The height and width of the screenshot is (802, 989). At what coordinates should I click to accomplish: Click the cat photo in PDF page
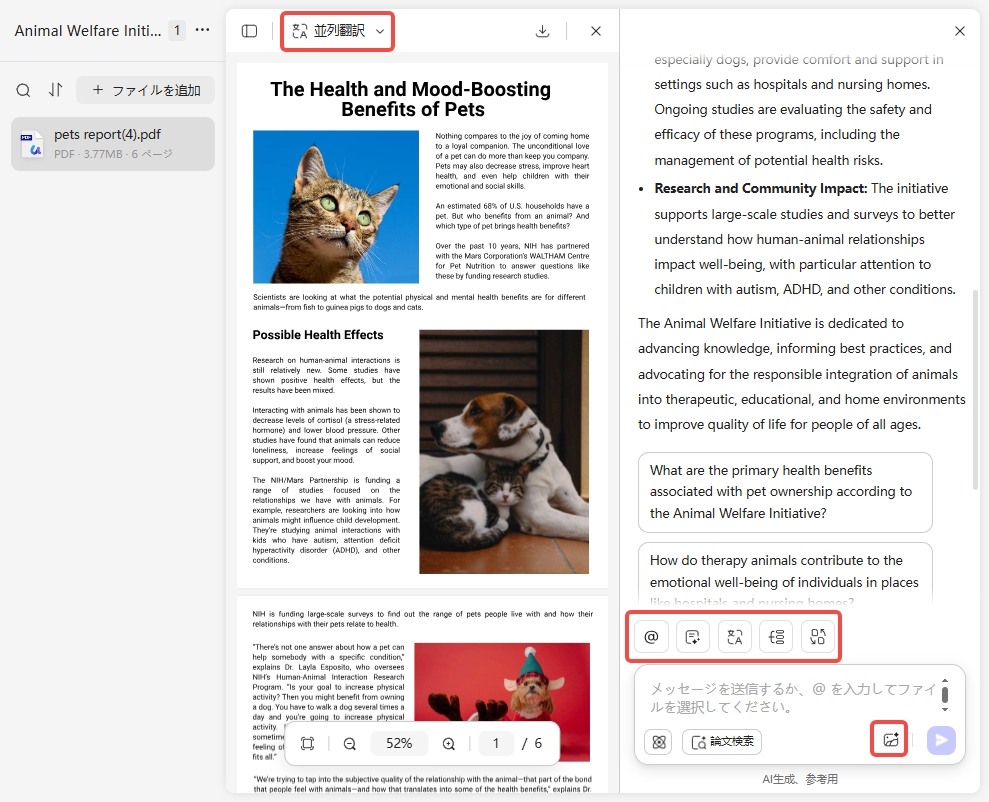[336, 207]
